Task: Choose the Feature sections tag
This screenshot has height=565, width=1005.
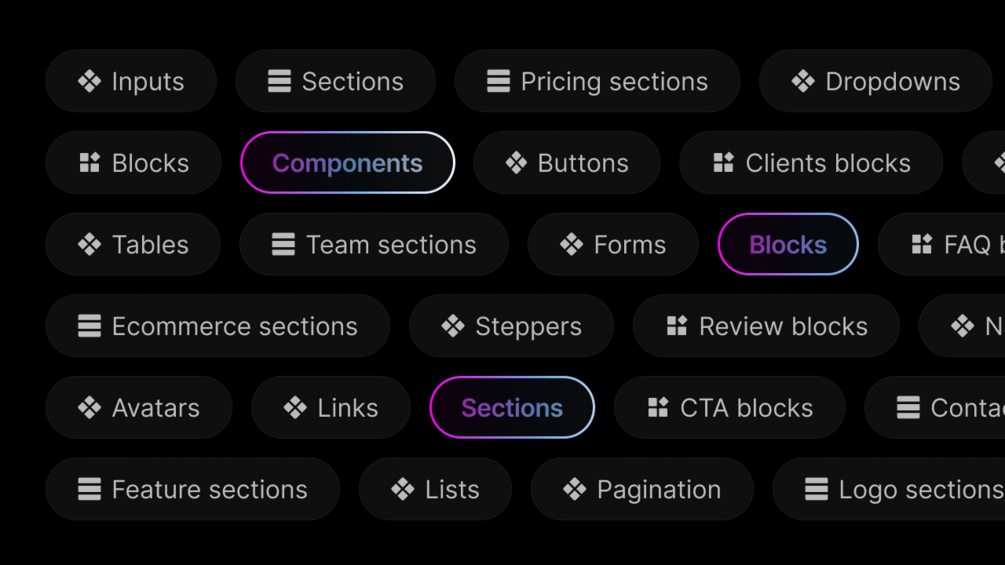Action: (x=192, y=489)
